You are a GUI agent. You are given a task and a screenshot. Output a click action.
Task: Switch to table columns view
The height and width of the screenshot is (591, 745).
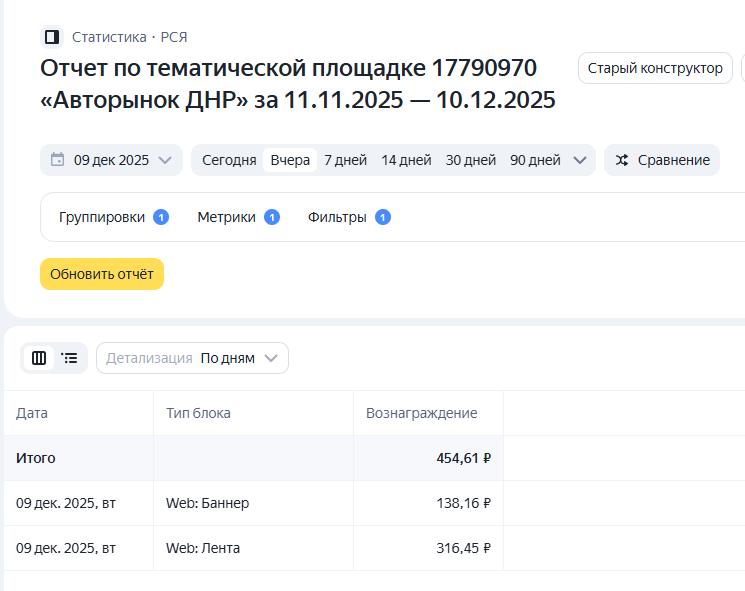click(x=39, y=358)
